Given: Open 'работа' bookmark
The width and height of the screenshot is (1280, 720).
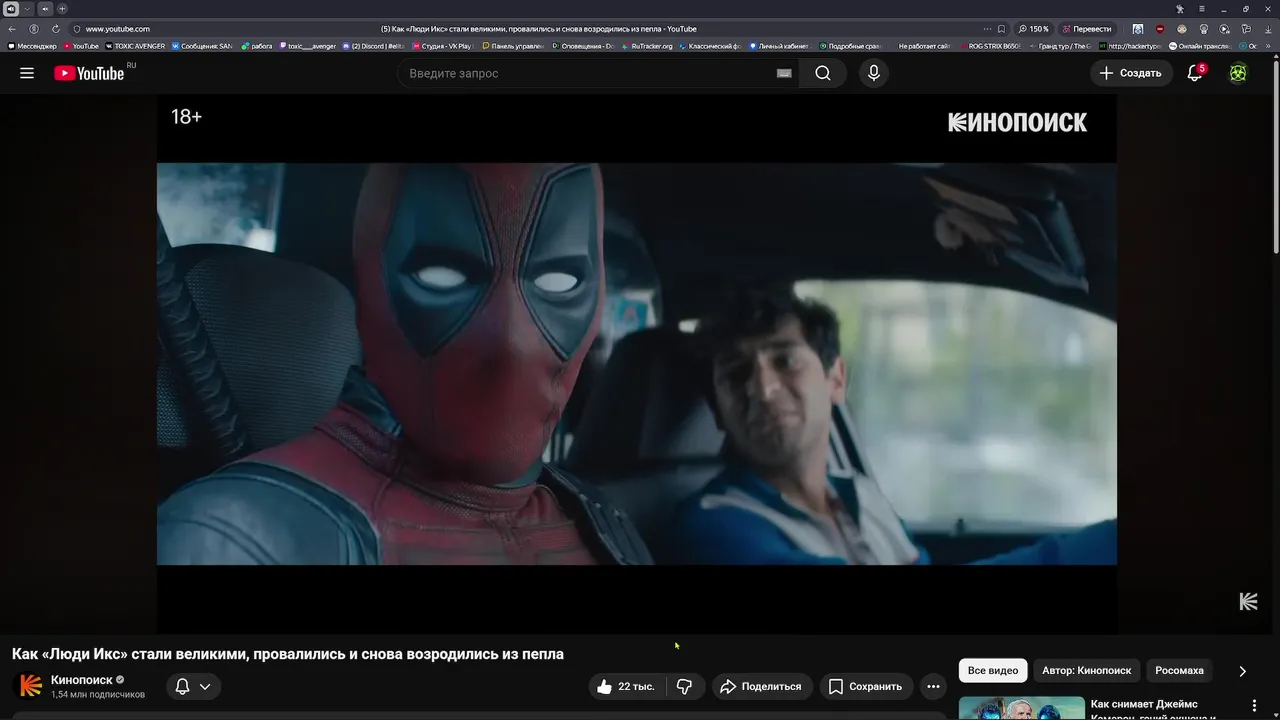Looking at the screenshot, I should (x=257, y=46).
